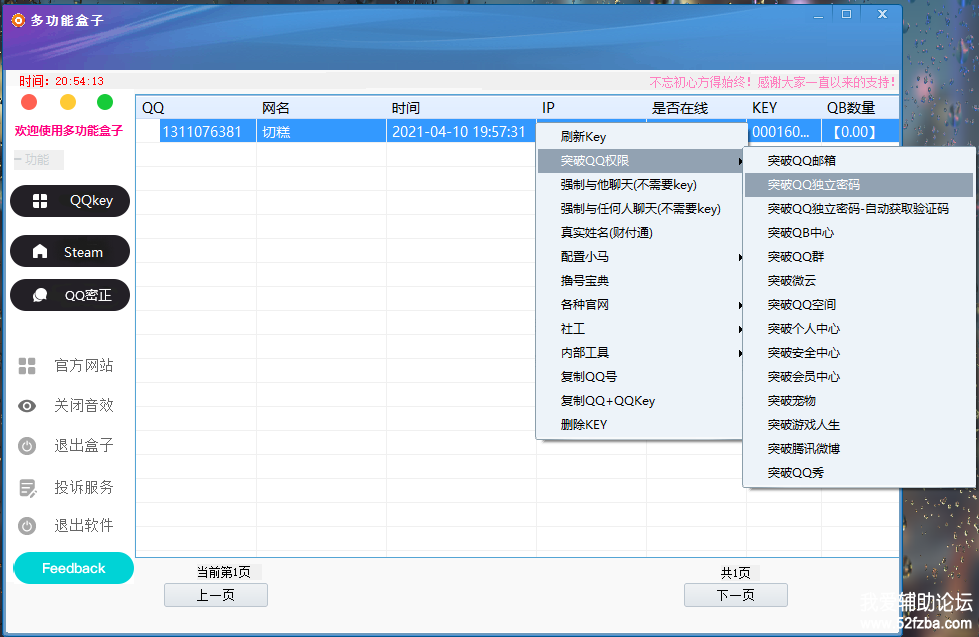Select 突破安全中心 in the submenu
Viewport: 979px width, 637px height.
[x=859, y=353]
